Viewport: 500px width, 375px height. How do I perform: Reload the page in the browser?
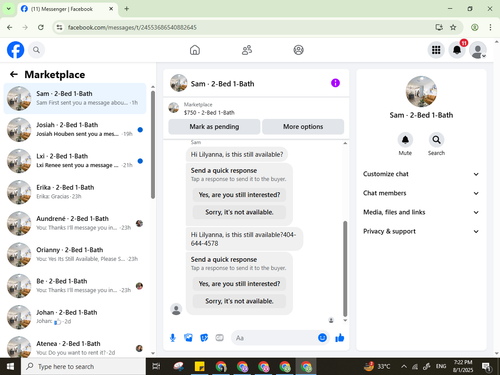(x=41, y=27)
